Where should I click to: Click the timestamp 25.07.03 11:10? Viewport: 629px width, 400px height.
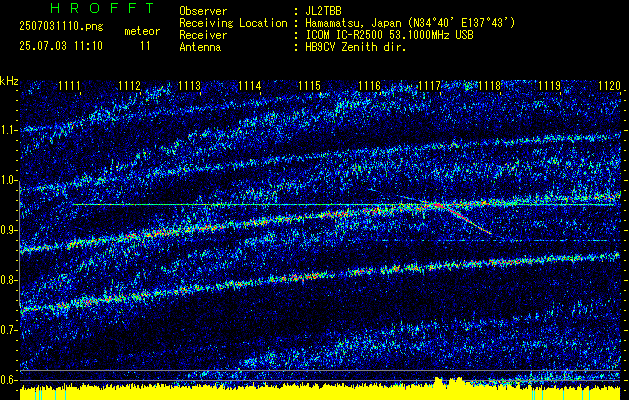pos(61,46)
